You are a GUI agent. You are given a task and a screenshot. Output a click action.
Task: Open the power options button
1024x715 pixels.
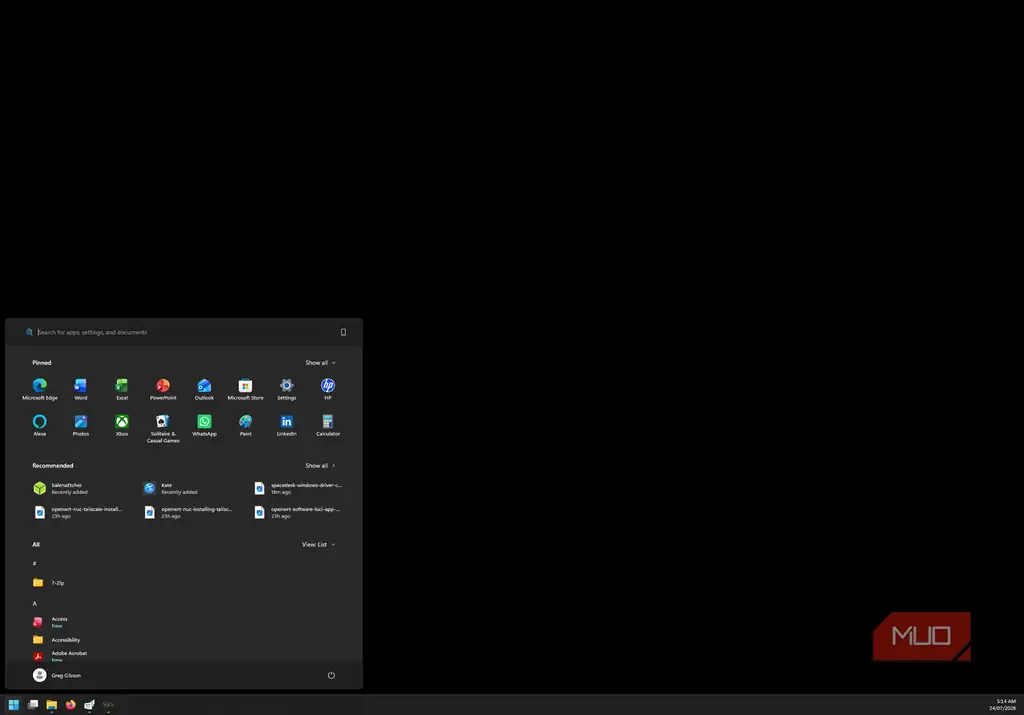331,675
